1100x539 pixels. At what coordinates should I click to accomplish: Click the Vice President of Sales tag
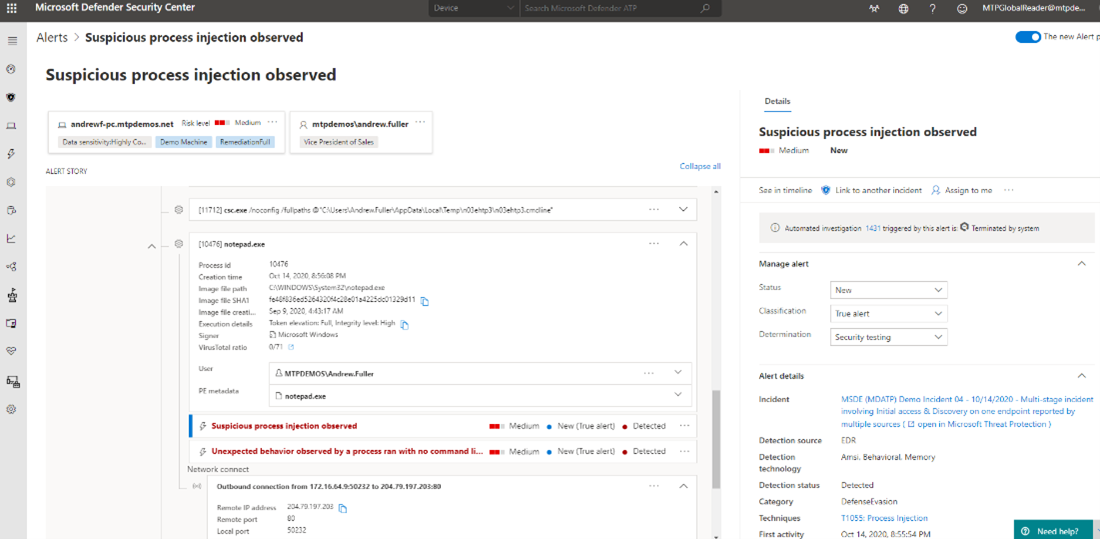(340, 142)
